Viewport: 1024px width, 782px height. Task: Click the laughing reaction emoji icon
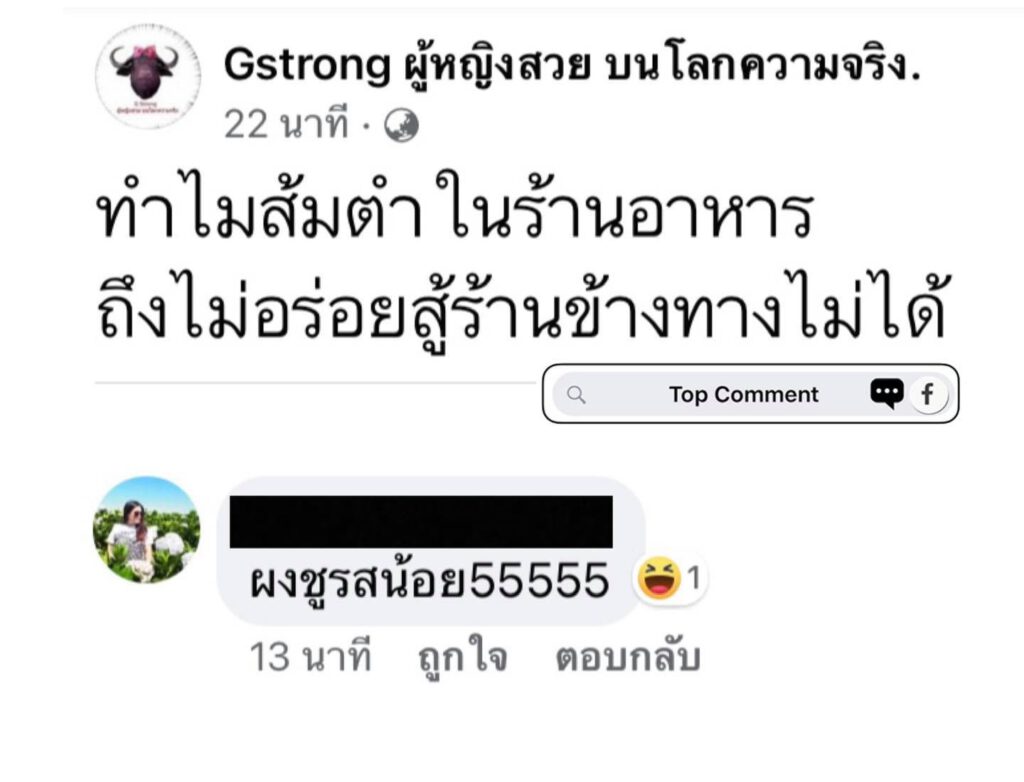point(659,578)
